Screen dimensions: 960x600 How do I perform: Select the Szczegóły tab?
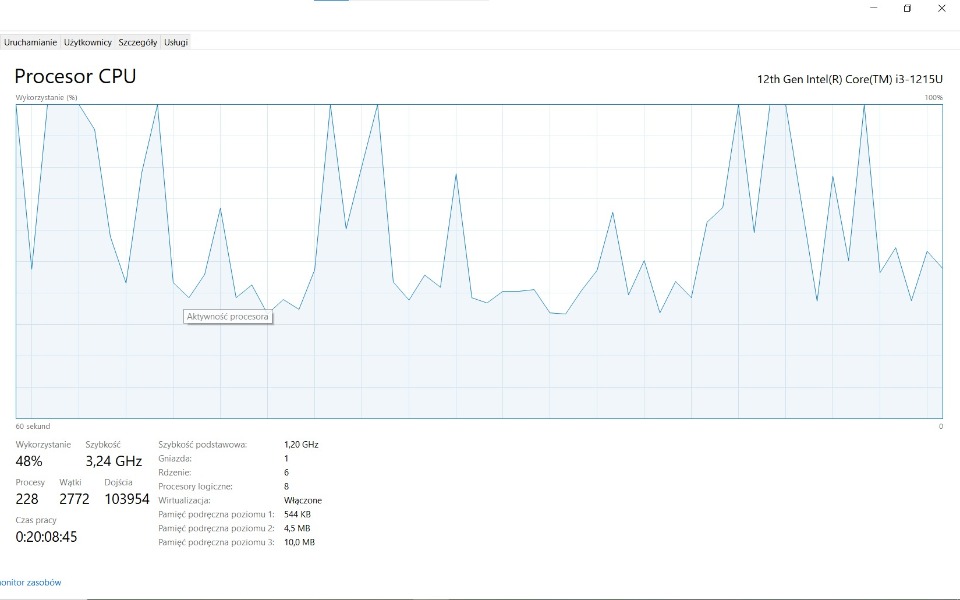click(x=138, y=42)
